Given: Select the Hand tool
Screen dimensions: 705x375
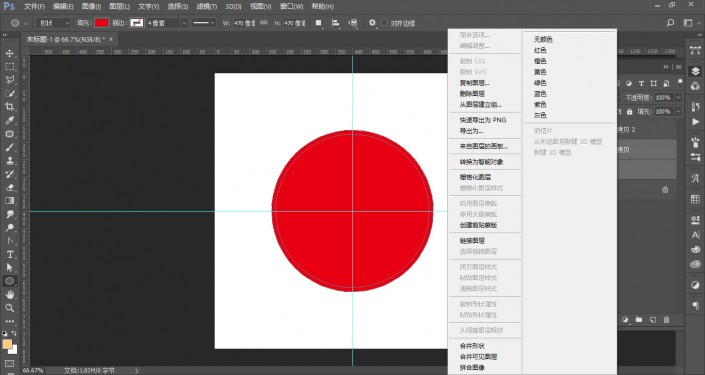Looking at the screenshot, I should pyautogui.click(x=9, y=295).
